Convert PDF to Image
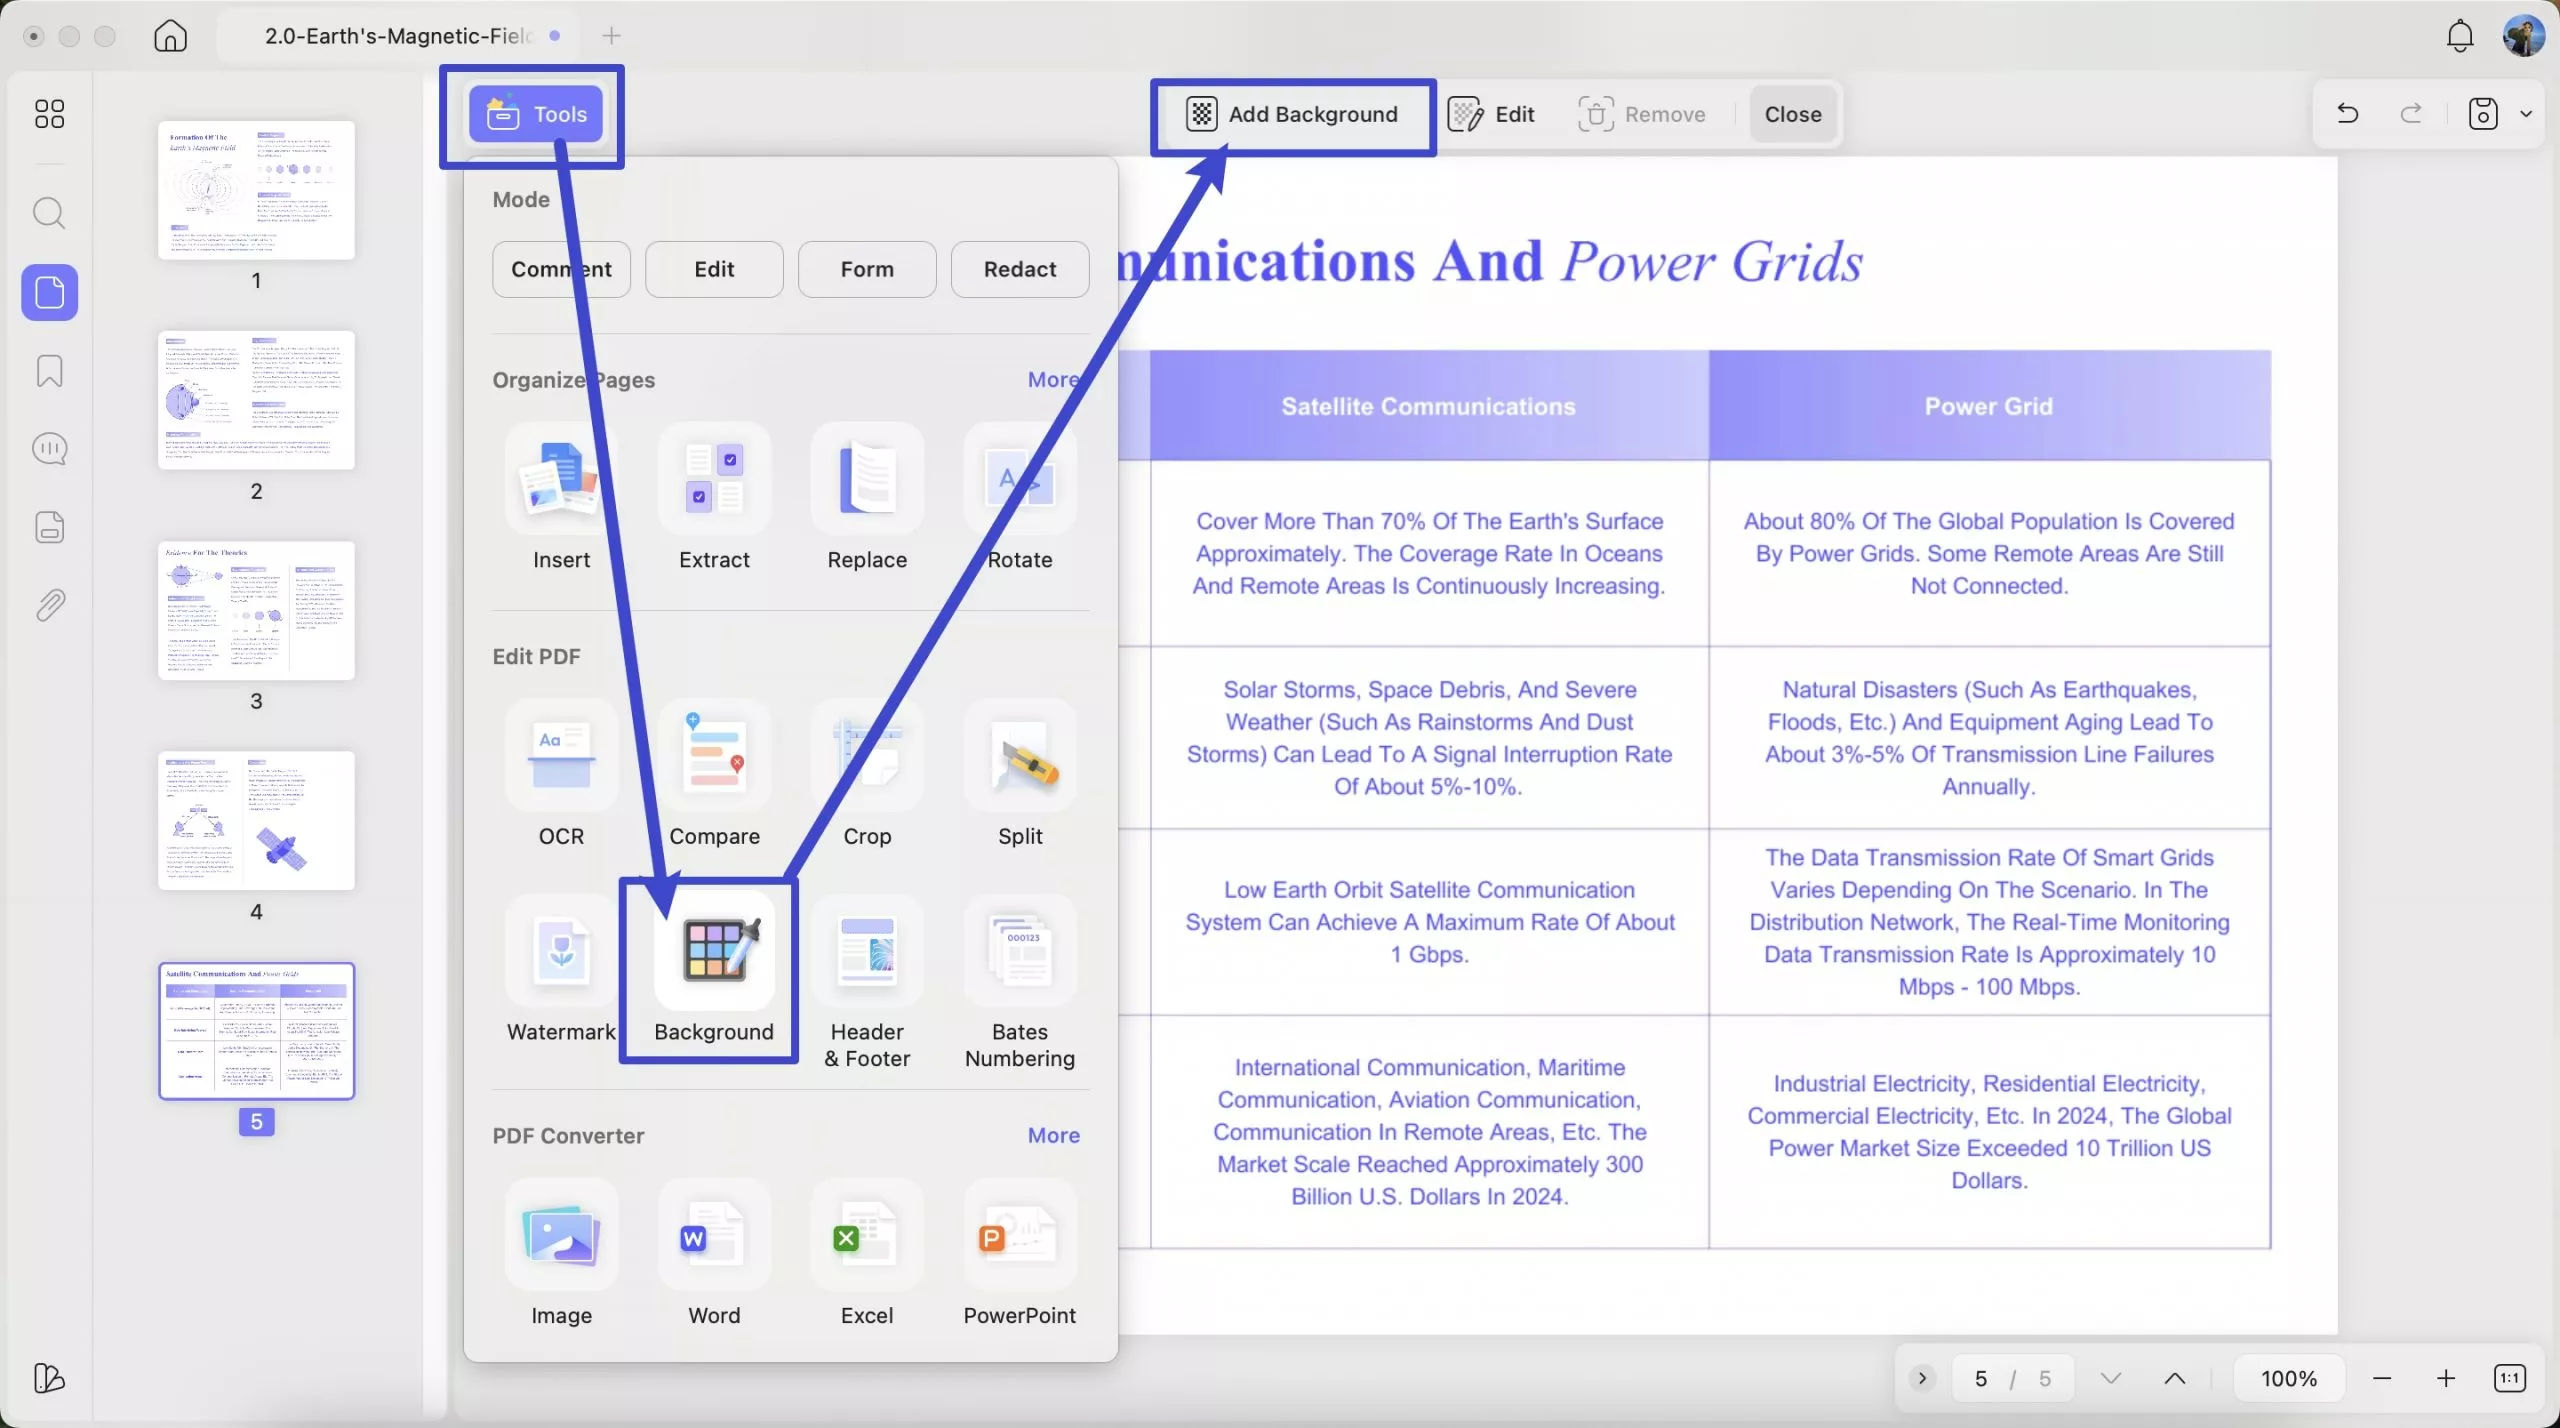The width and height of the screenshot is (2560, 1428). (561, 1254)
